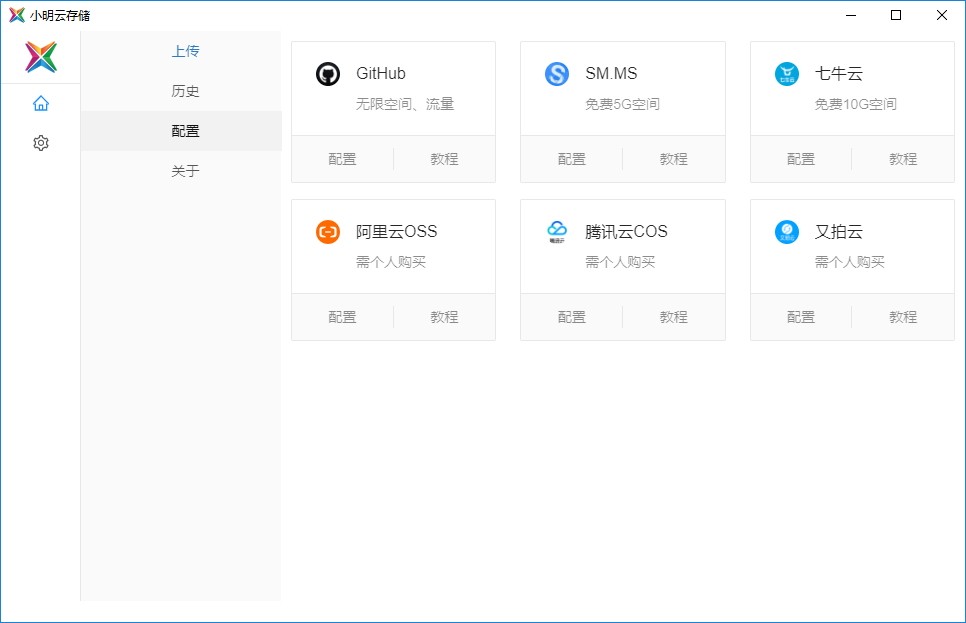Open 教程 link for SM.MS
This screenshot has width=966, height=623.
point(673,159)
